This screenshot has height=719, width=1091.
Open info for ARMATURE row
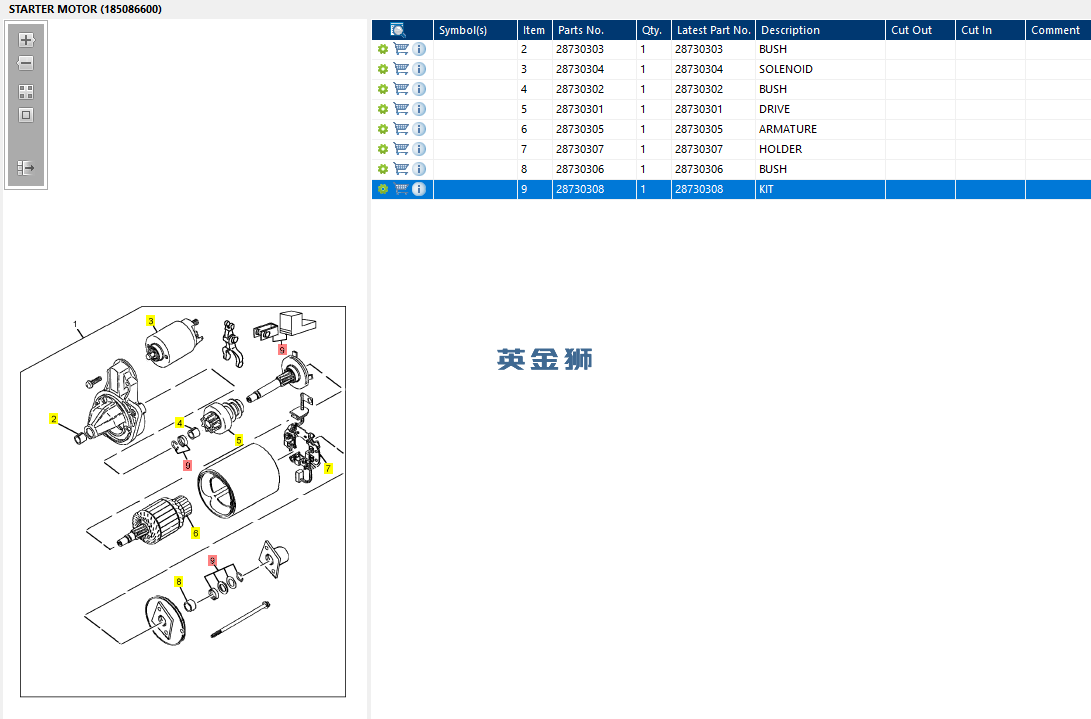tap(419, 129)
